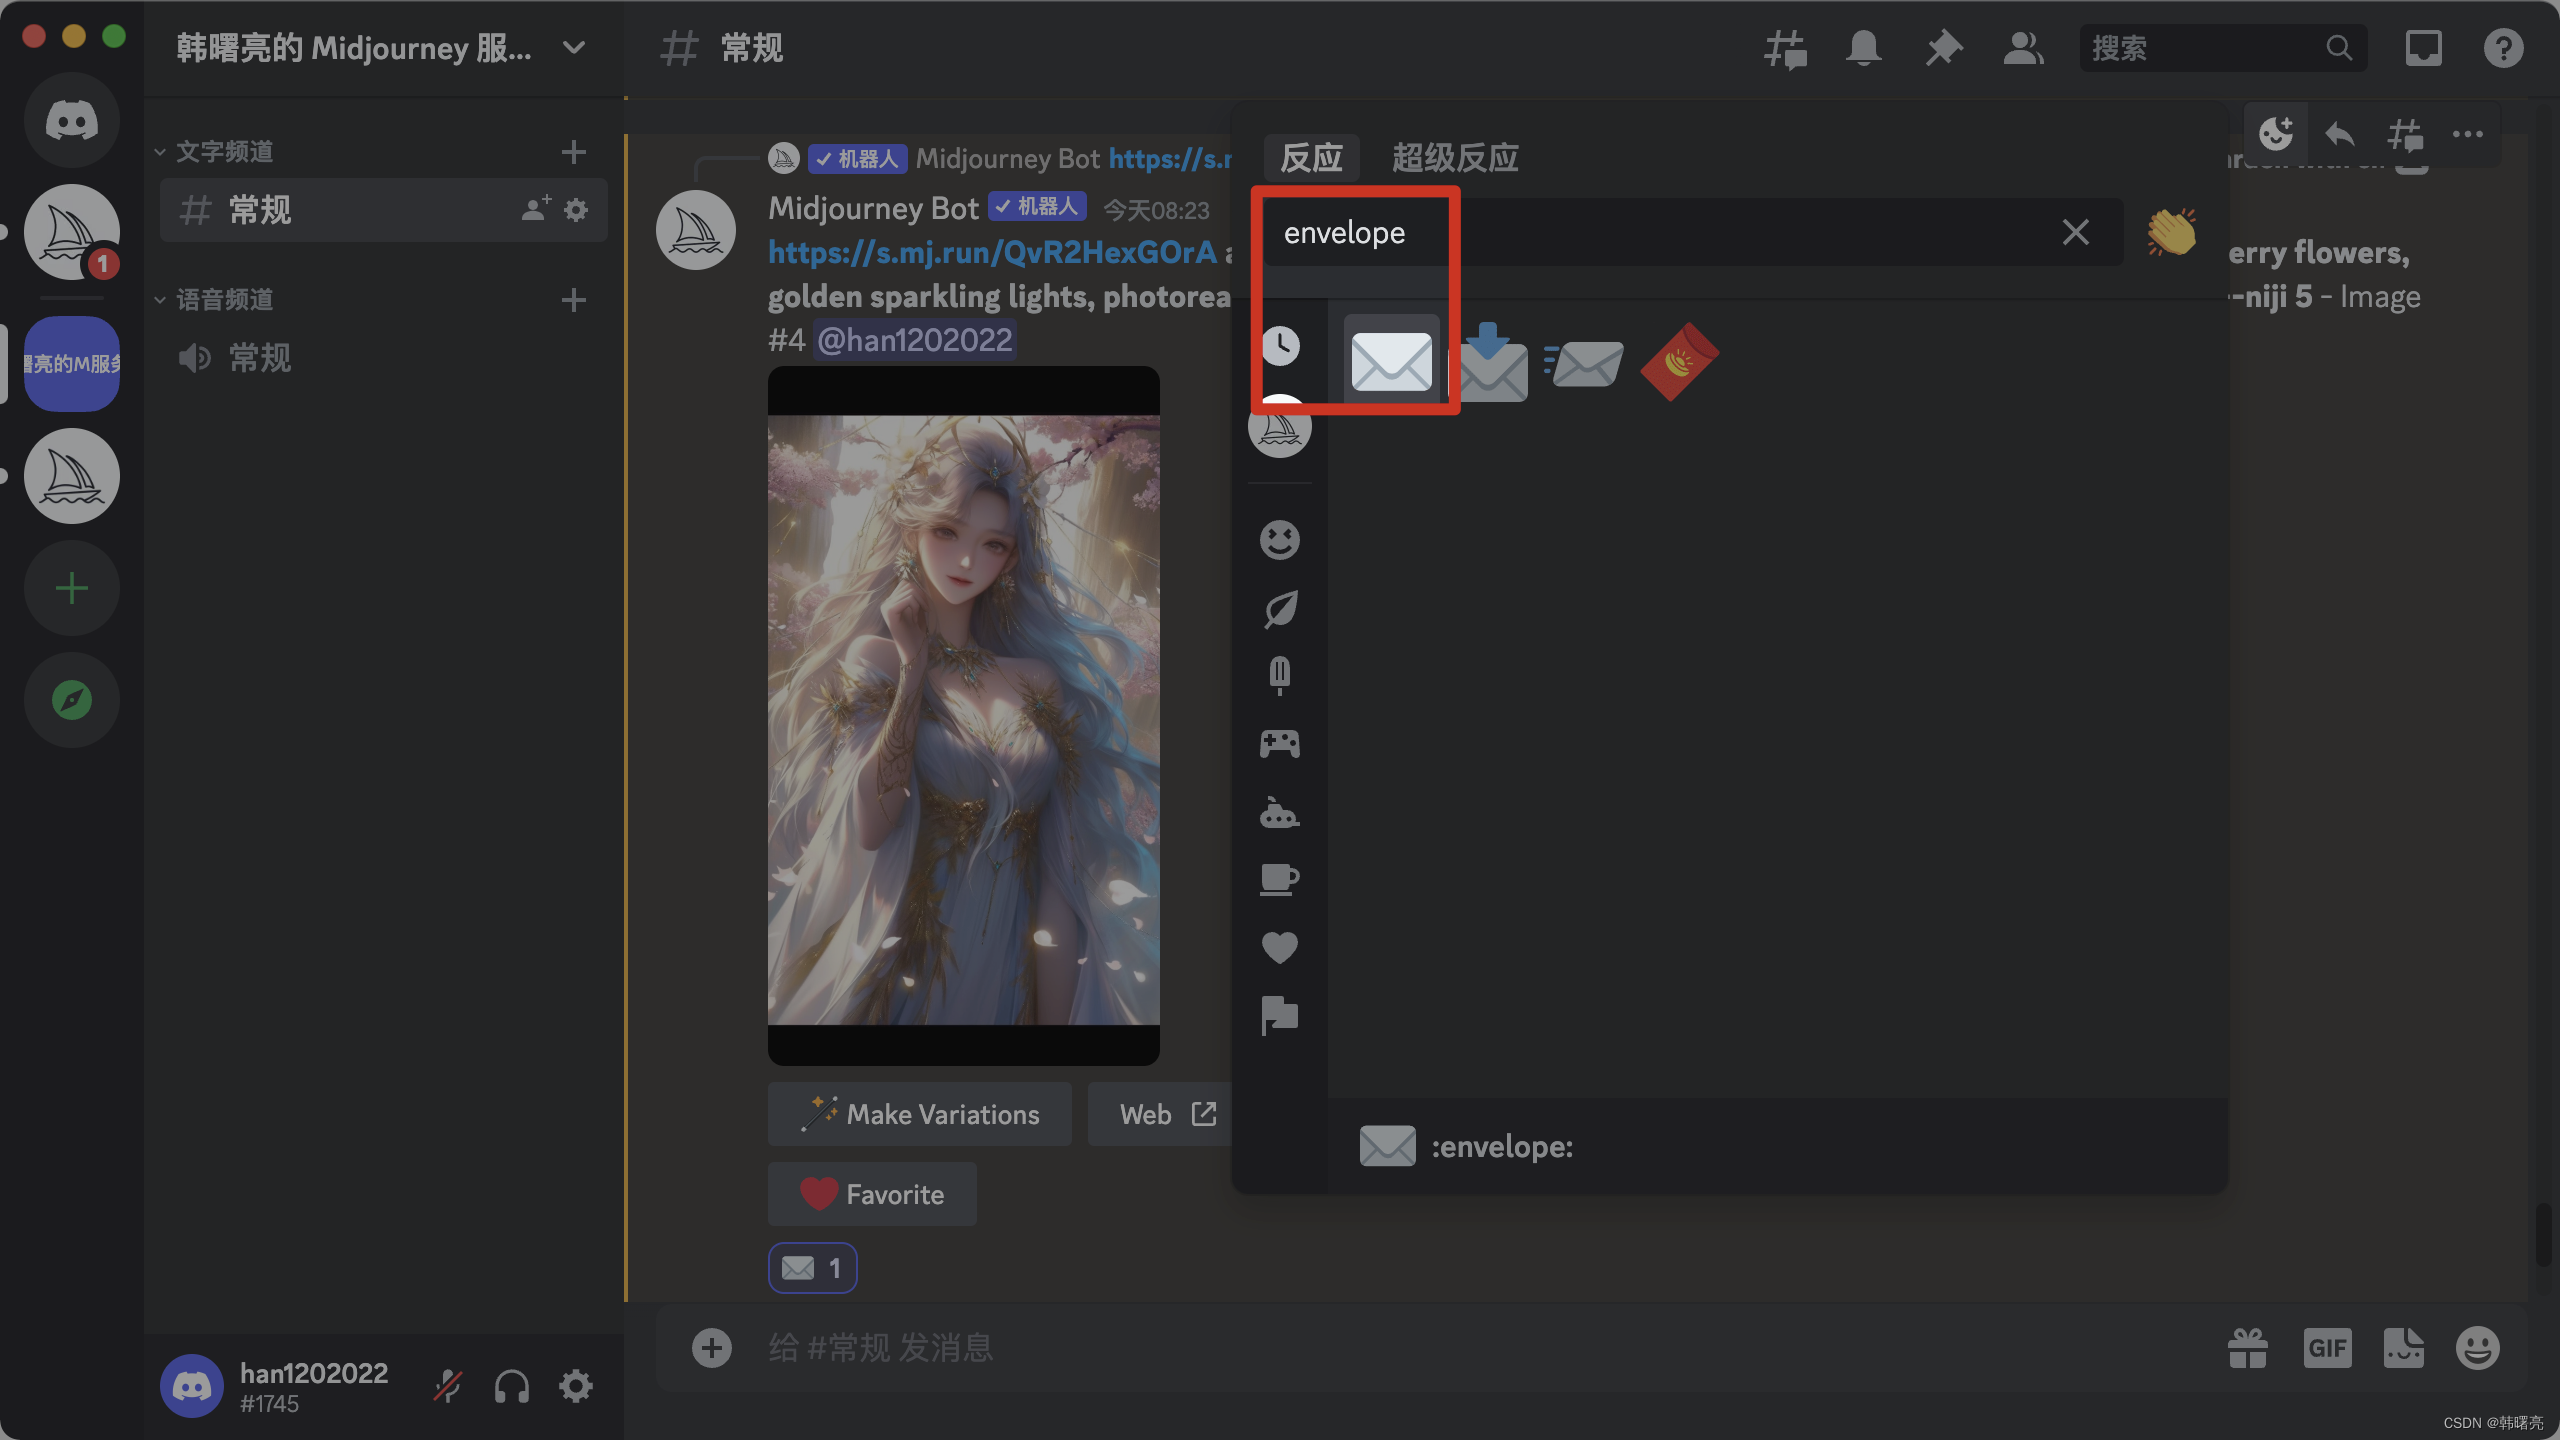Click the existing envelope reaction counter

click(812, 1266)
